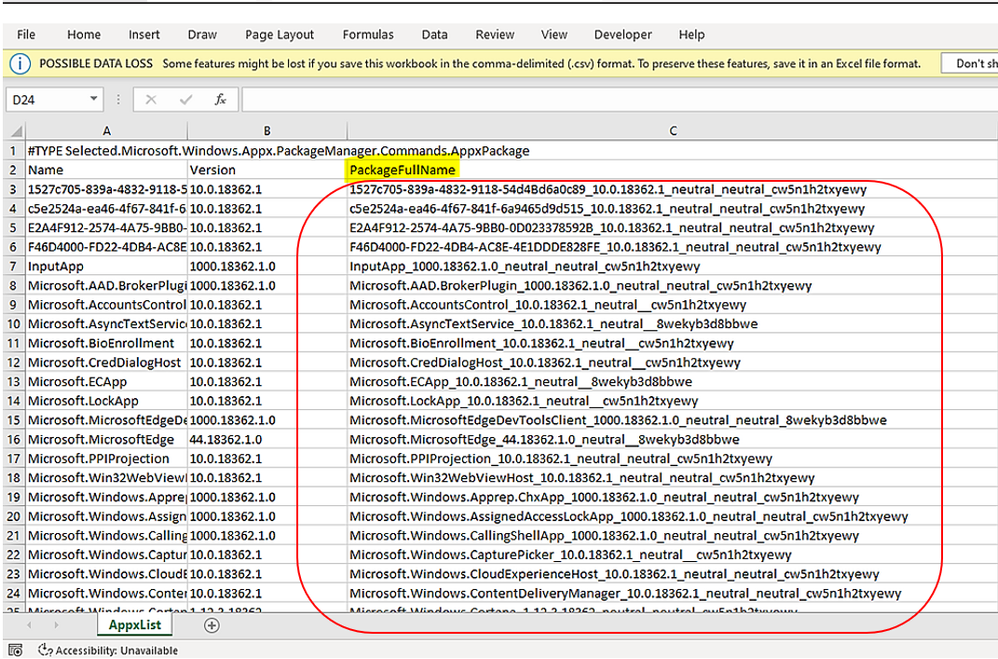Image resolution: width=998 pixels, height=659 pixels.
Task: Click Microsoft.CredDialogHost cell in column A
Action: point(106,362)
